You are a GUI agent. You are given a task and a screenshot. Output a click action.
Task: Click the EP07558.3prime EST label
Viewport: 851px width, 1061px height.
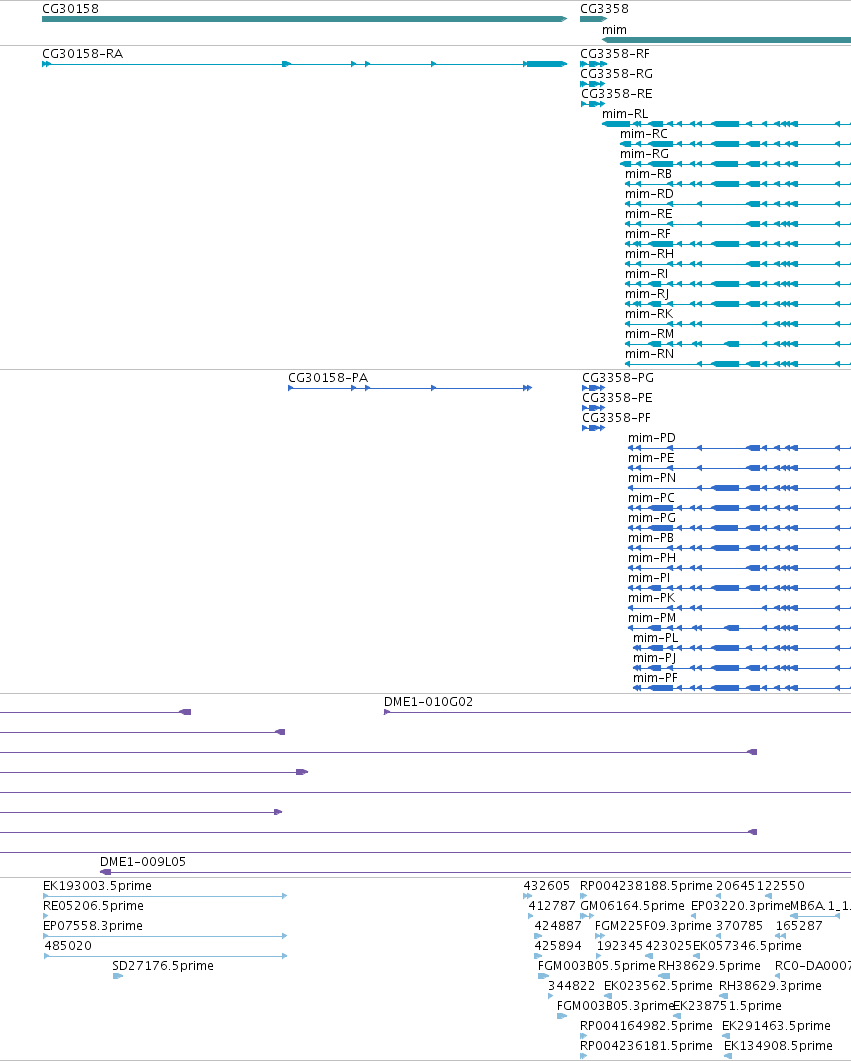click(93, 926)
